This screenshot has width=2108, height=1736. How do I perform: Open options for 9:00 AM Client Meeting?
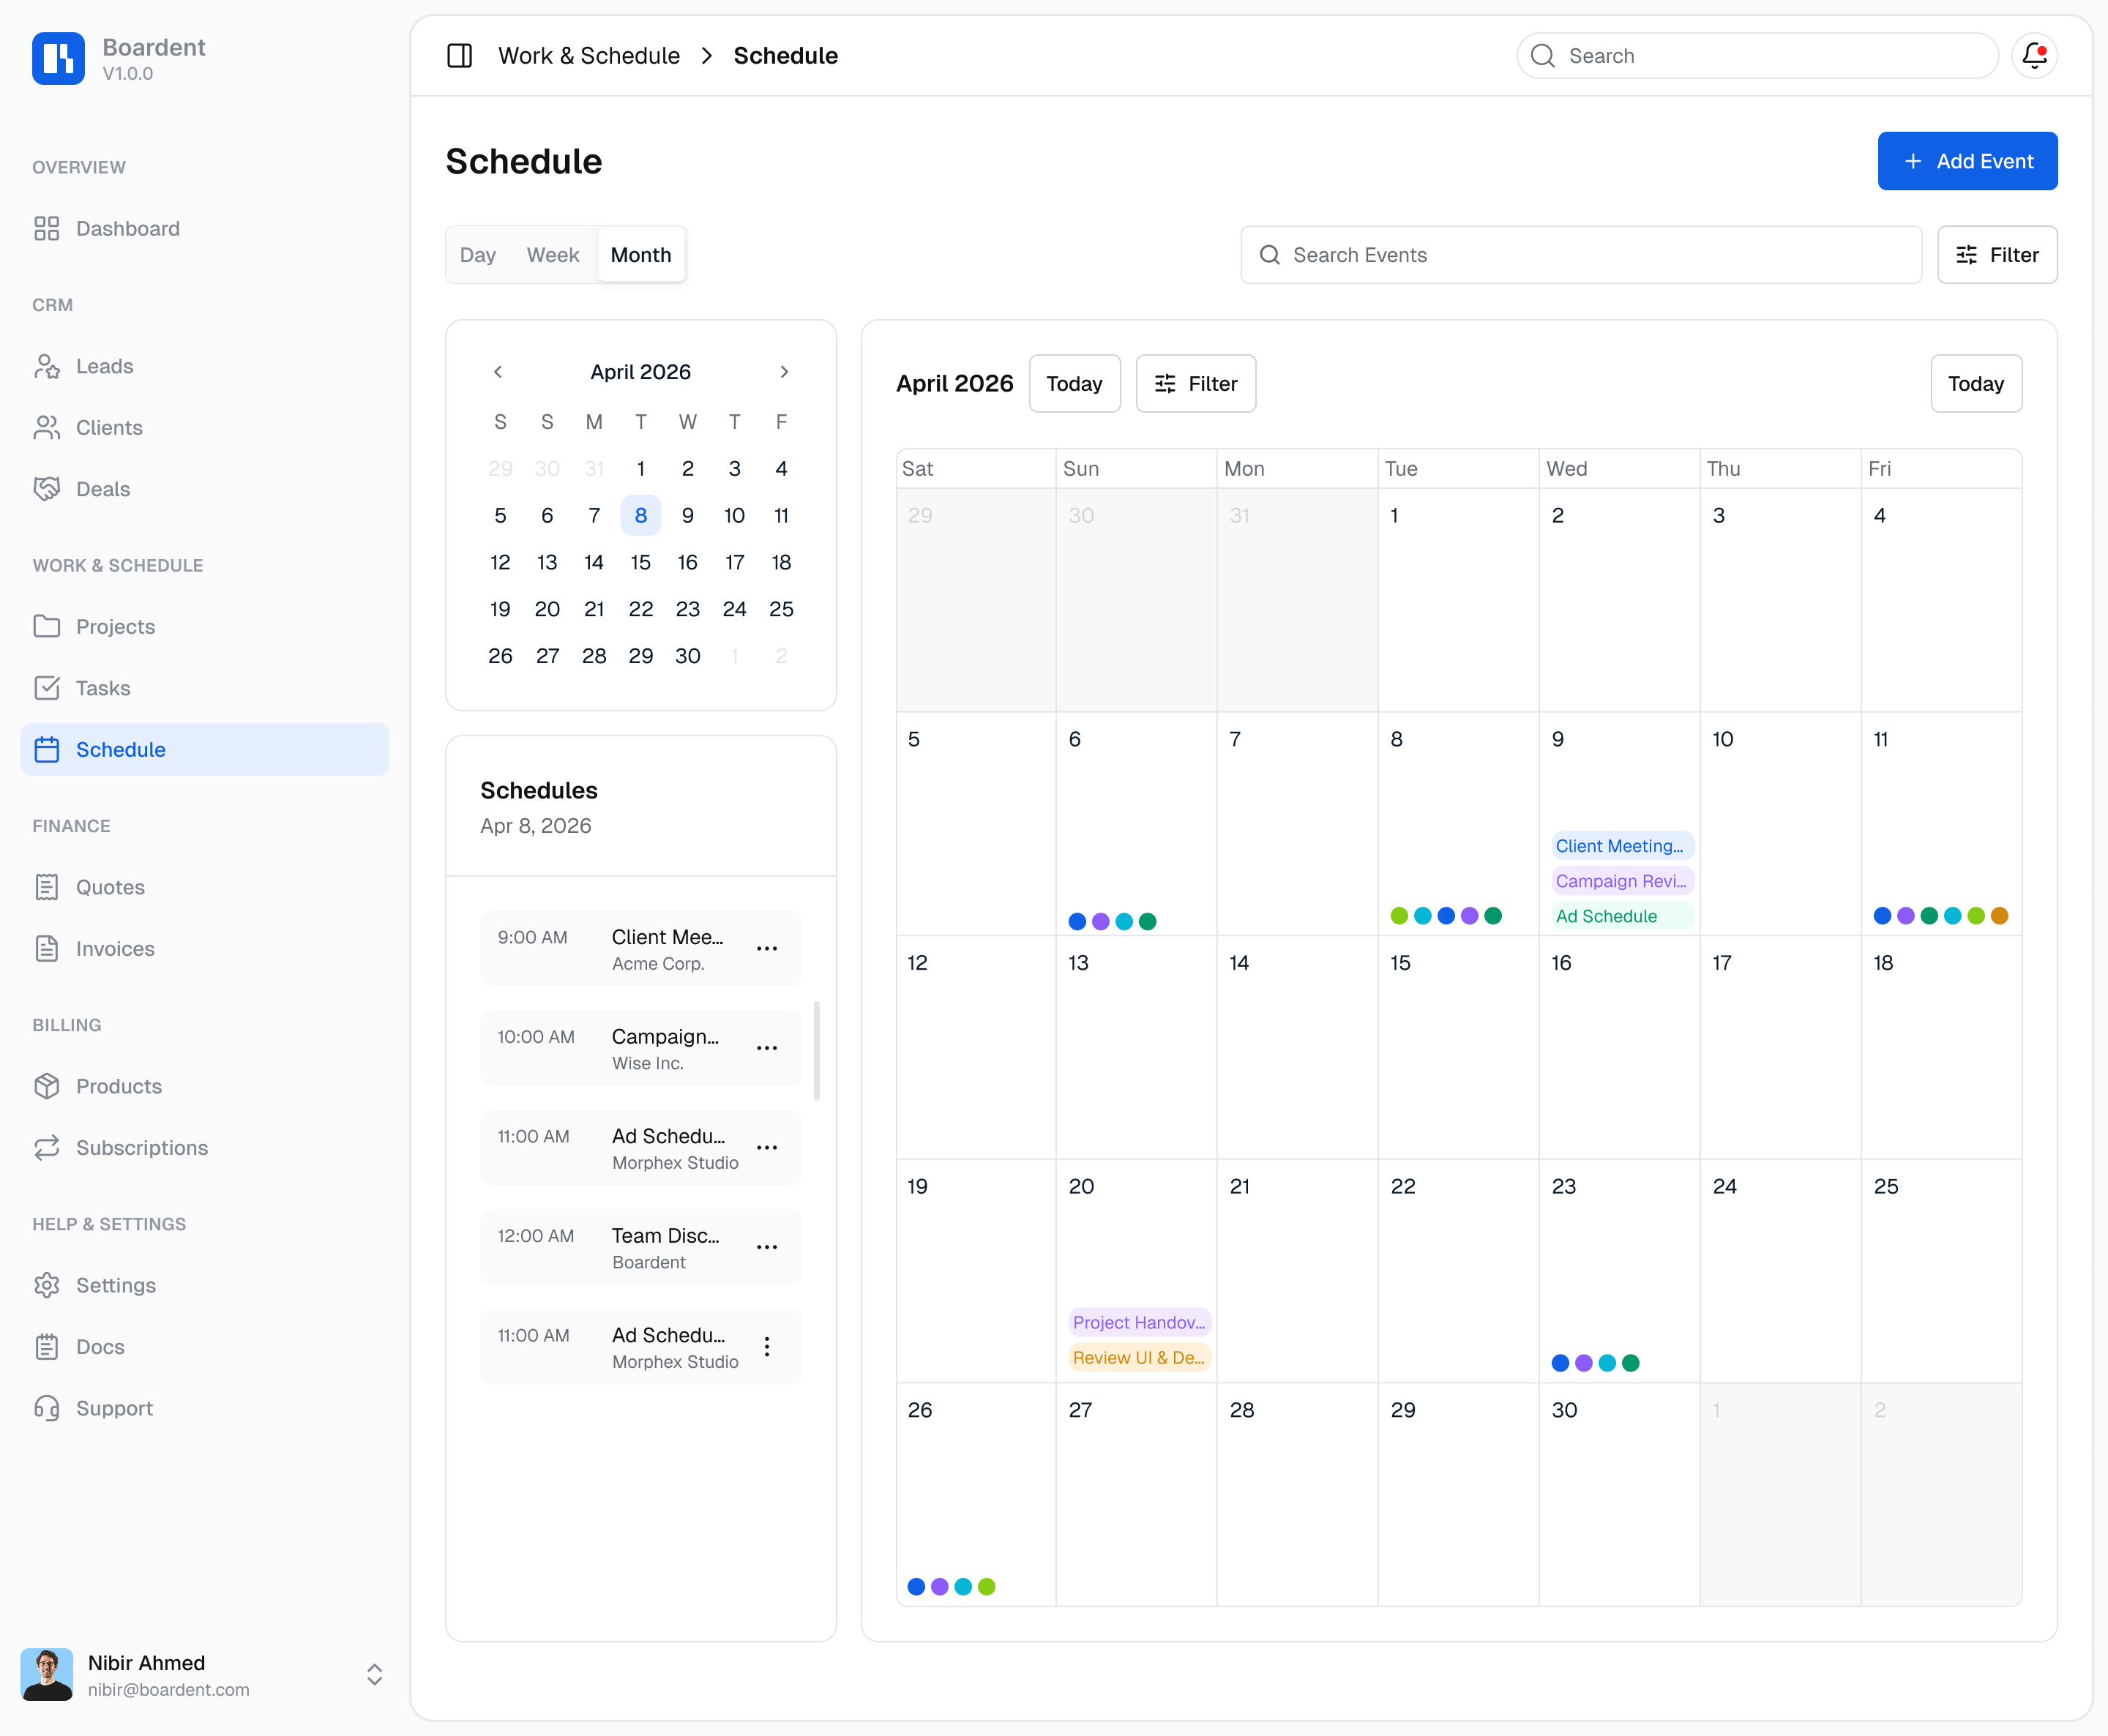tap(767, 948)
